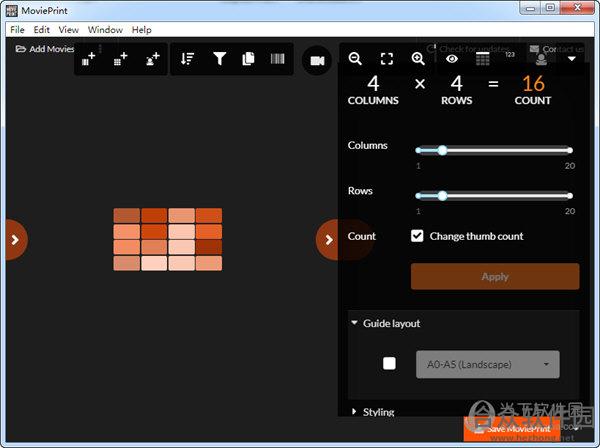Click the Save MoviePrint button
600x448 pixels.
pos(513,429)
